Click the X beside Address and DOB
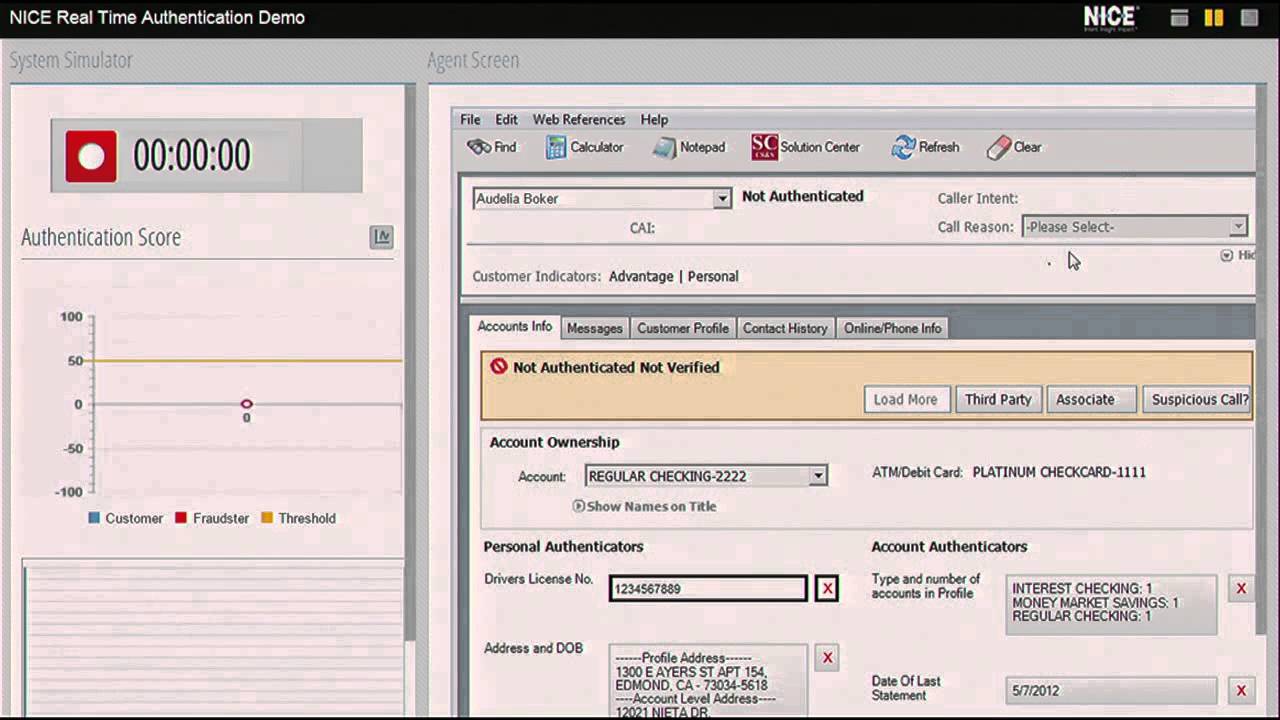This screenshot has width=1280, height=720. (x=827, y=657)
